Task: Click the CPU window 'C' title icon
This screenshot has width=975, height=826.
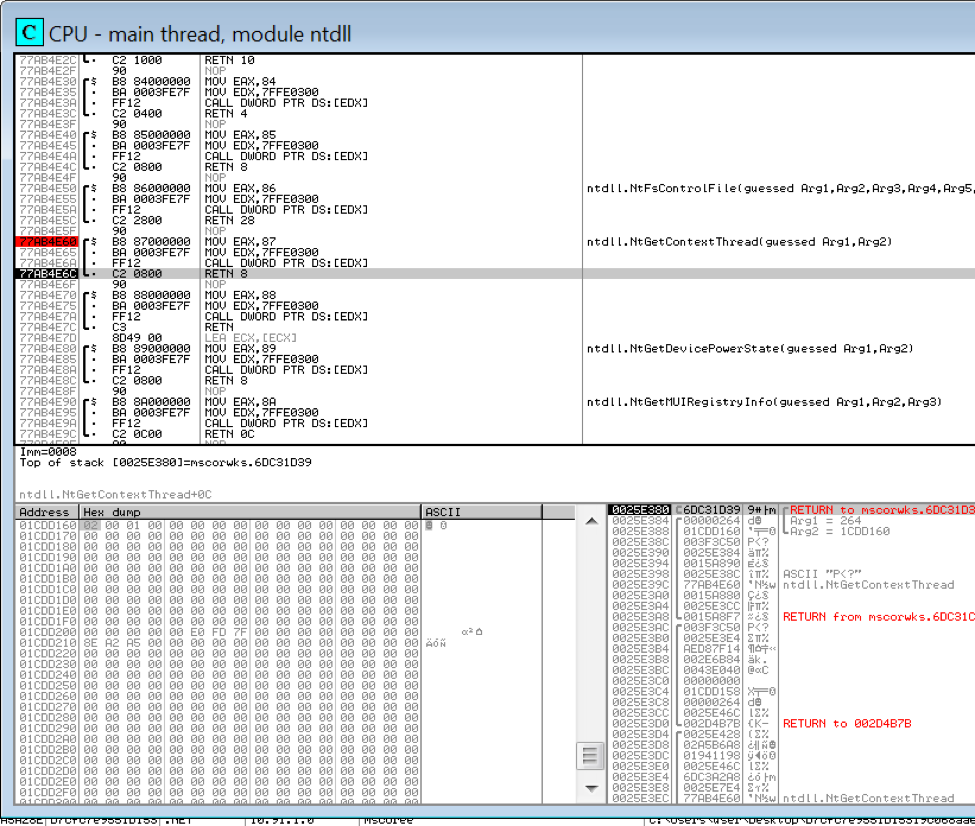Action: coord(32,33)
